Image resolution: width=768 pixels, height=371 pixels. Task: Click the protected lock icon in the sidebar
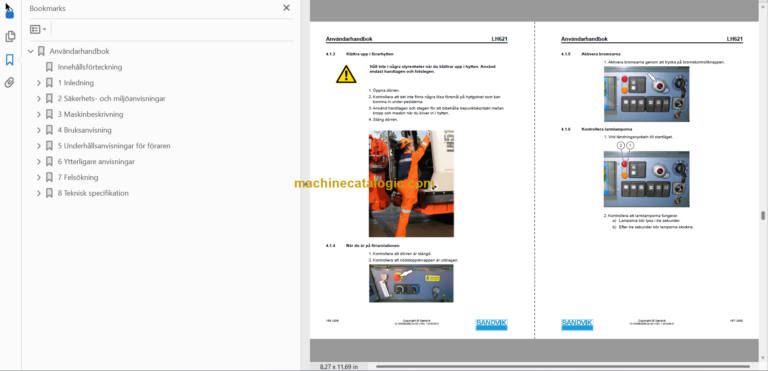pyautogui.click(x=10, y=13)
